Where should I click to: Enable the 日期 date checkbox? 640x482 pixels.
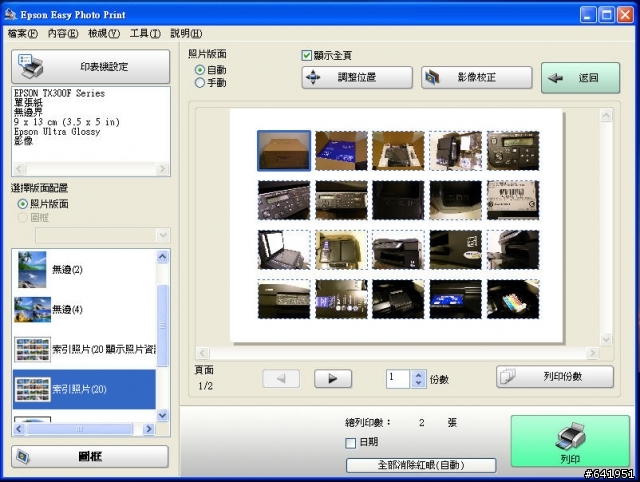pos(351,443)
